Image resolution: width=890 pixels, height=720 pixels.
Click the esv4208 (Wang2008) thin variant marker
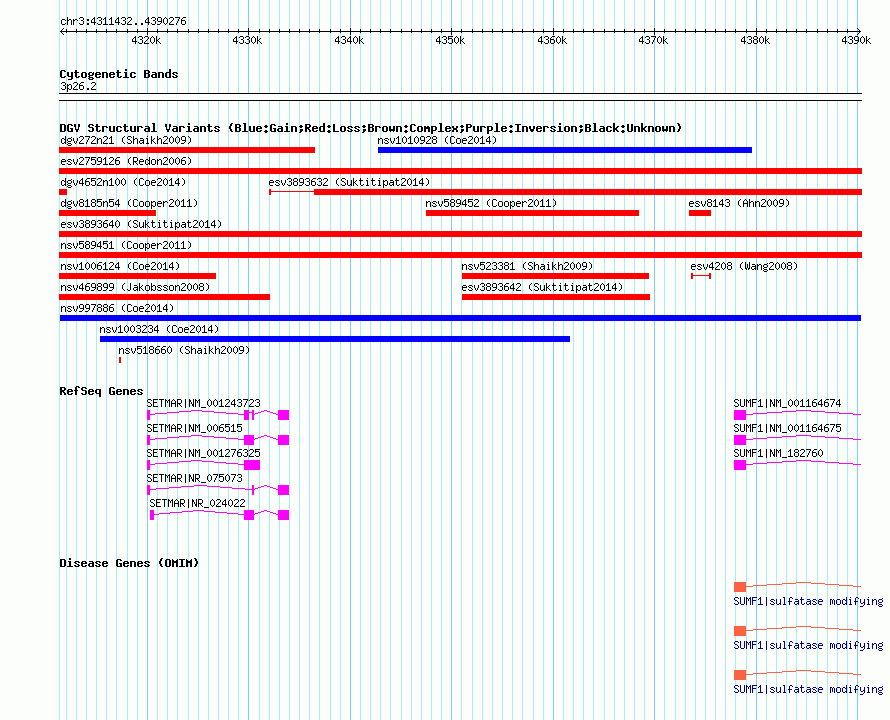tap(701, 276)
